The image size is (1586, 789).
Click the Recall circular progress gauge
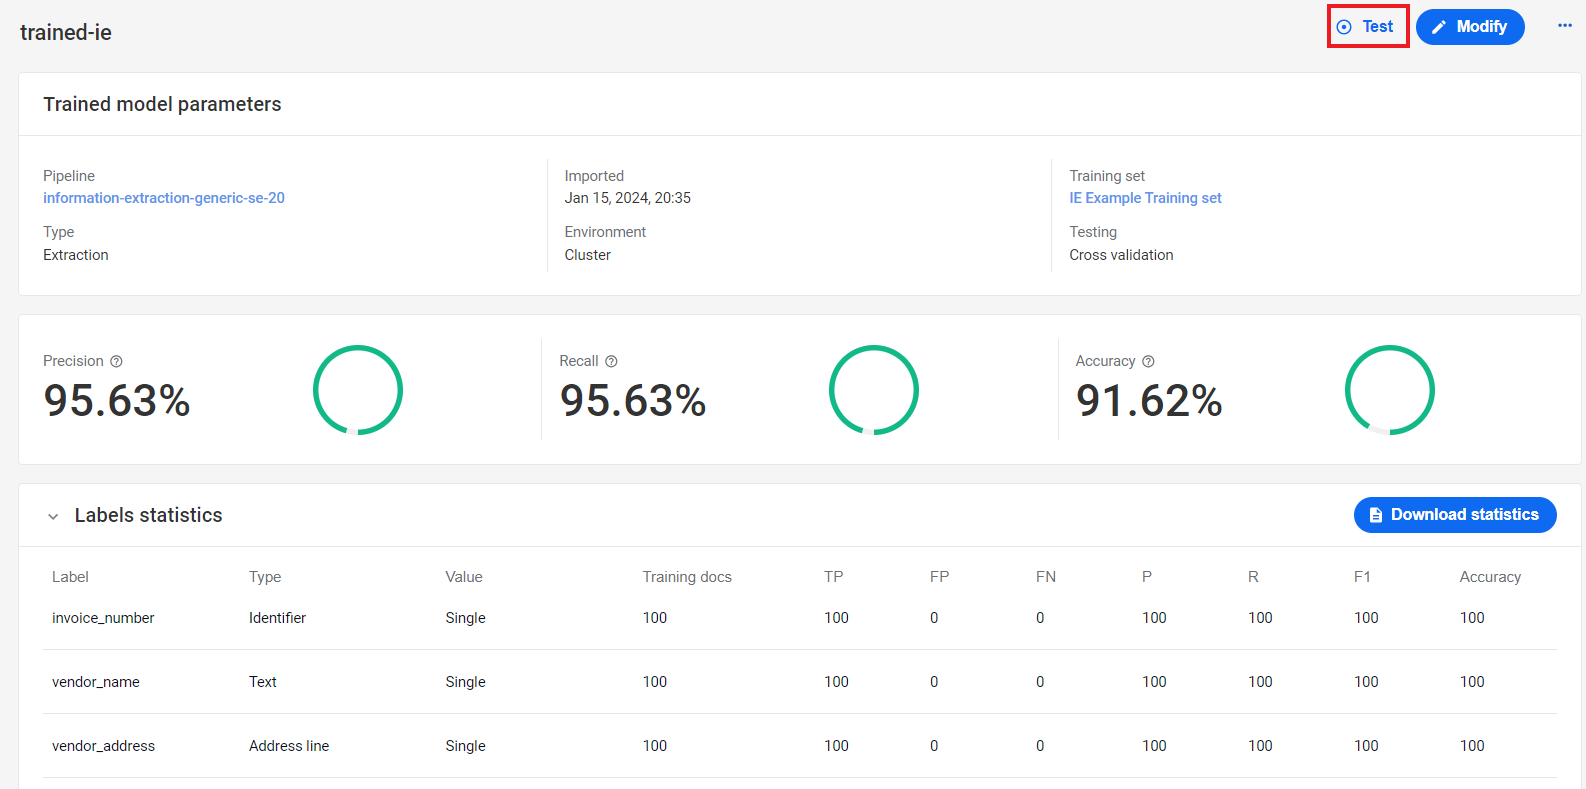tap(874, 390)
